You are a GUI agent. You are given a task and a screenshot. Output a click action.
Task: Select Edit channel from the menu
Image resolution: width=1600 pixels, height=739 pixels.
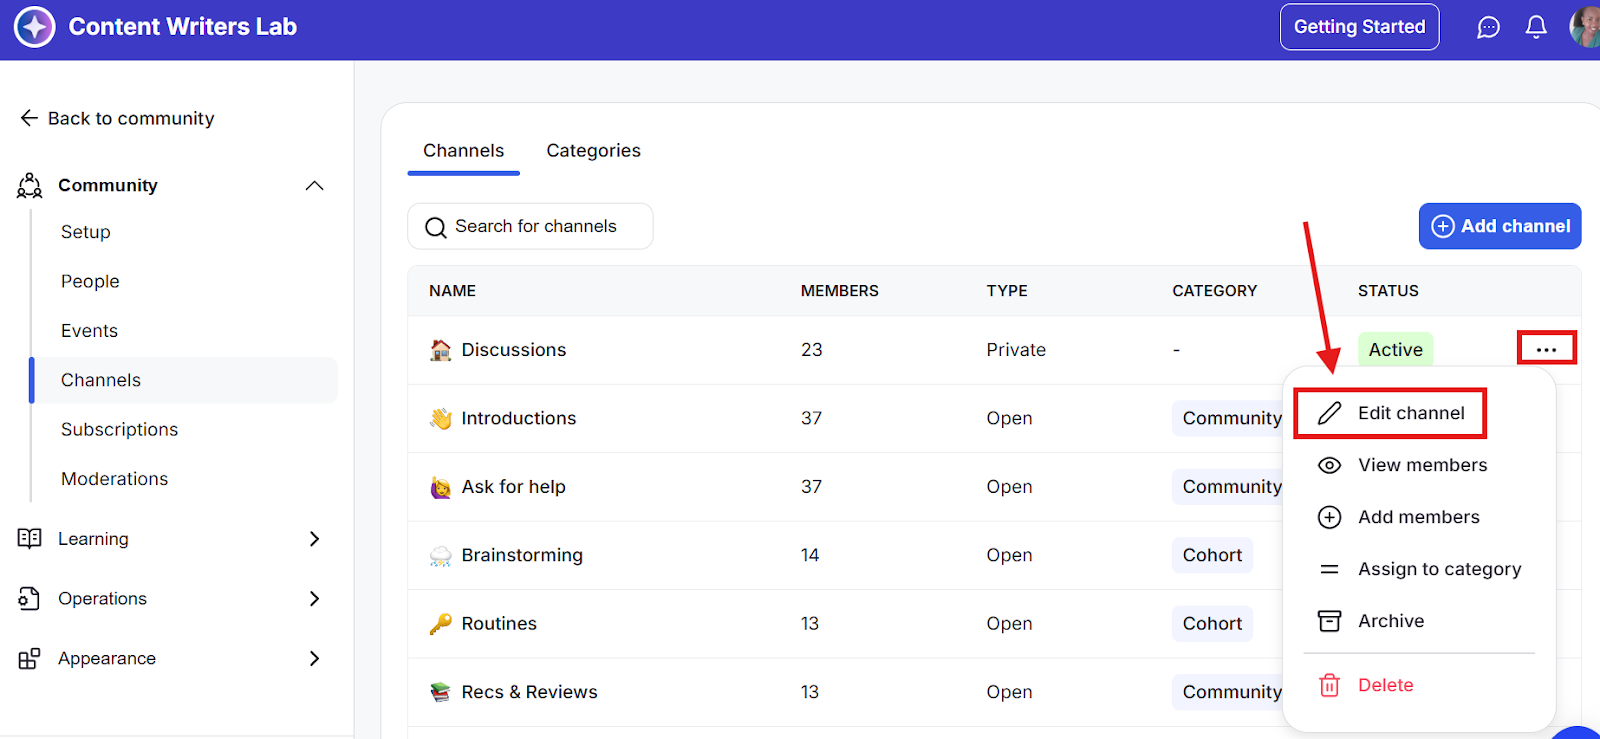coord(1410,413)
